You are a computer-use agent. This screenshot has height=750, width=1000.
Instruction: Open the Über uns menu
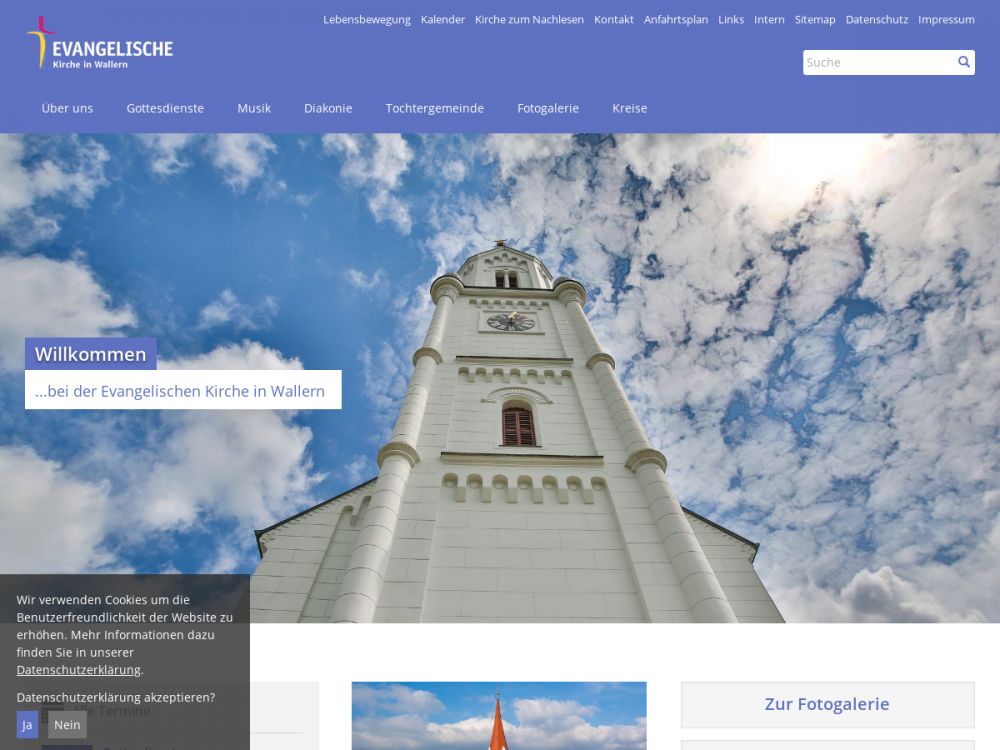(x=67, y=108)
